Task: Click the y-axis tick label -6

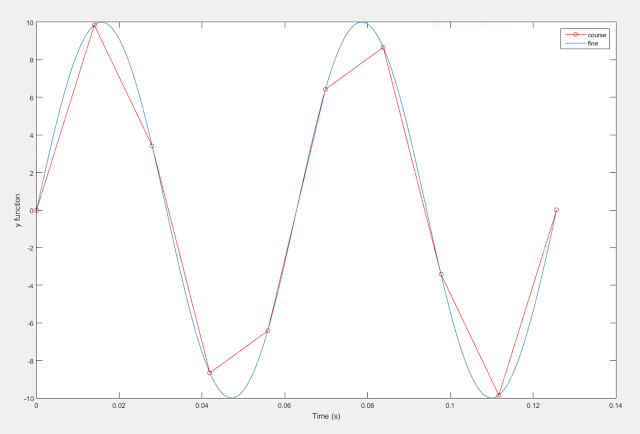Action: pyautogui.click(x=30, y=323)
